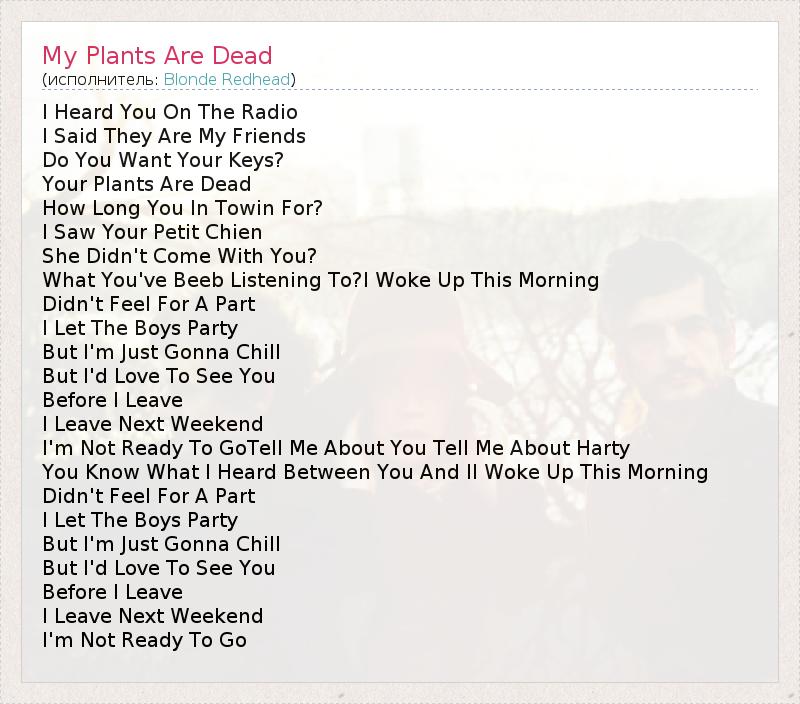Click the line She Didn't Come With You?

coord(179,256)
